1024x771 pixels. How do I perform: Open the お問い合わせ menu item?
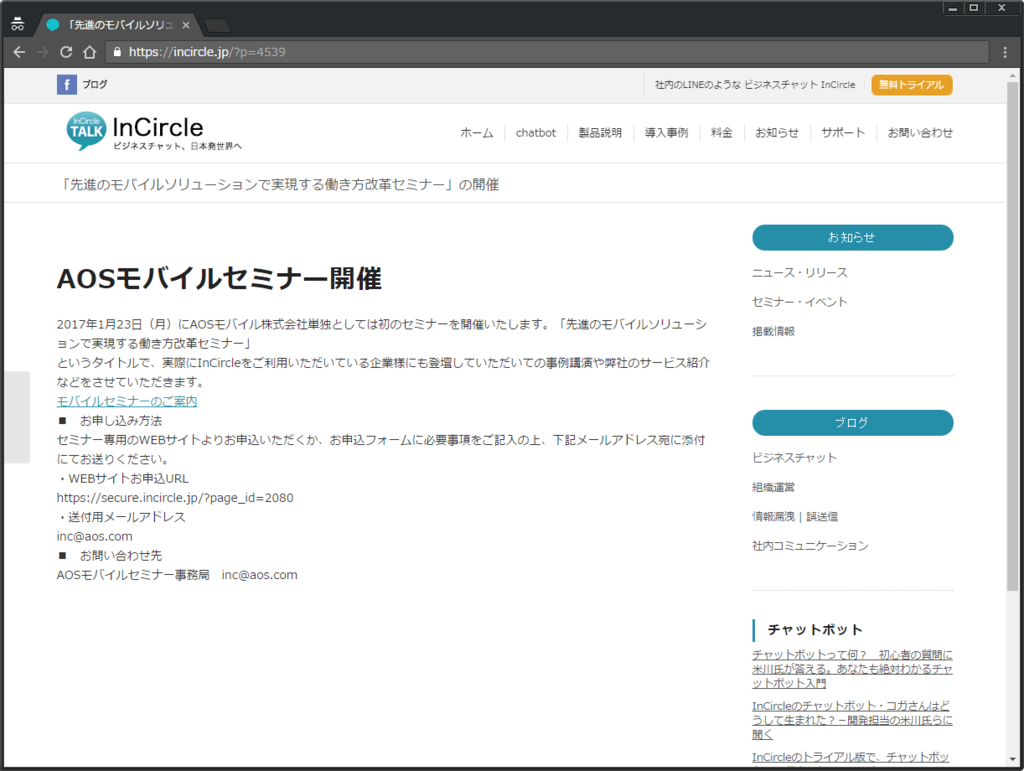tap(920, 133)
